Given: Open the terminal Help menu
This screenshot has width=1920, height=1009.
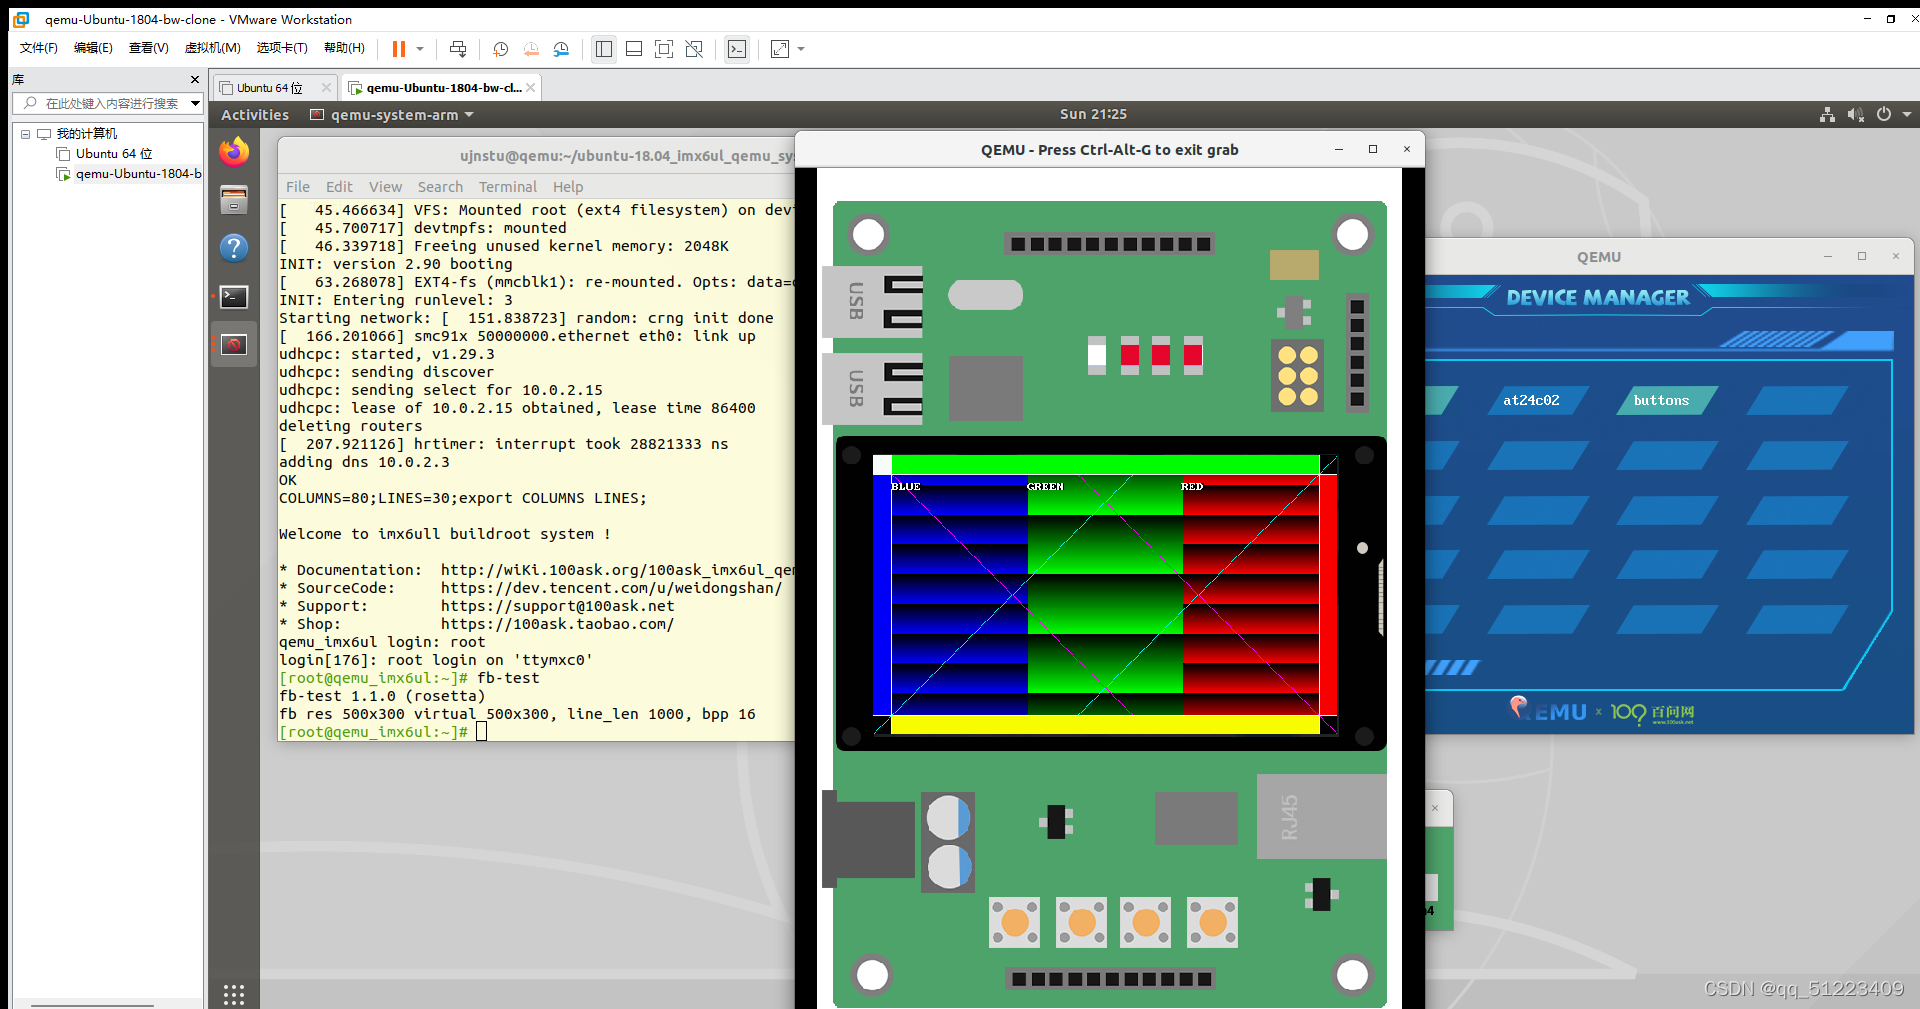Looking at the screenshot, I should pyautogui.click(x=568, y=187).
